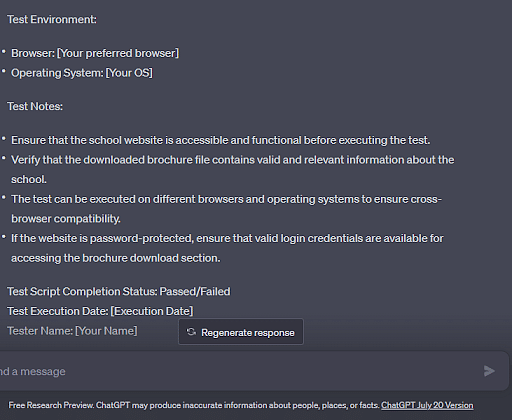Select the Operating System: Your OS bullet
This screenshot has height=420, width=512.
point(82,73)
